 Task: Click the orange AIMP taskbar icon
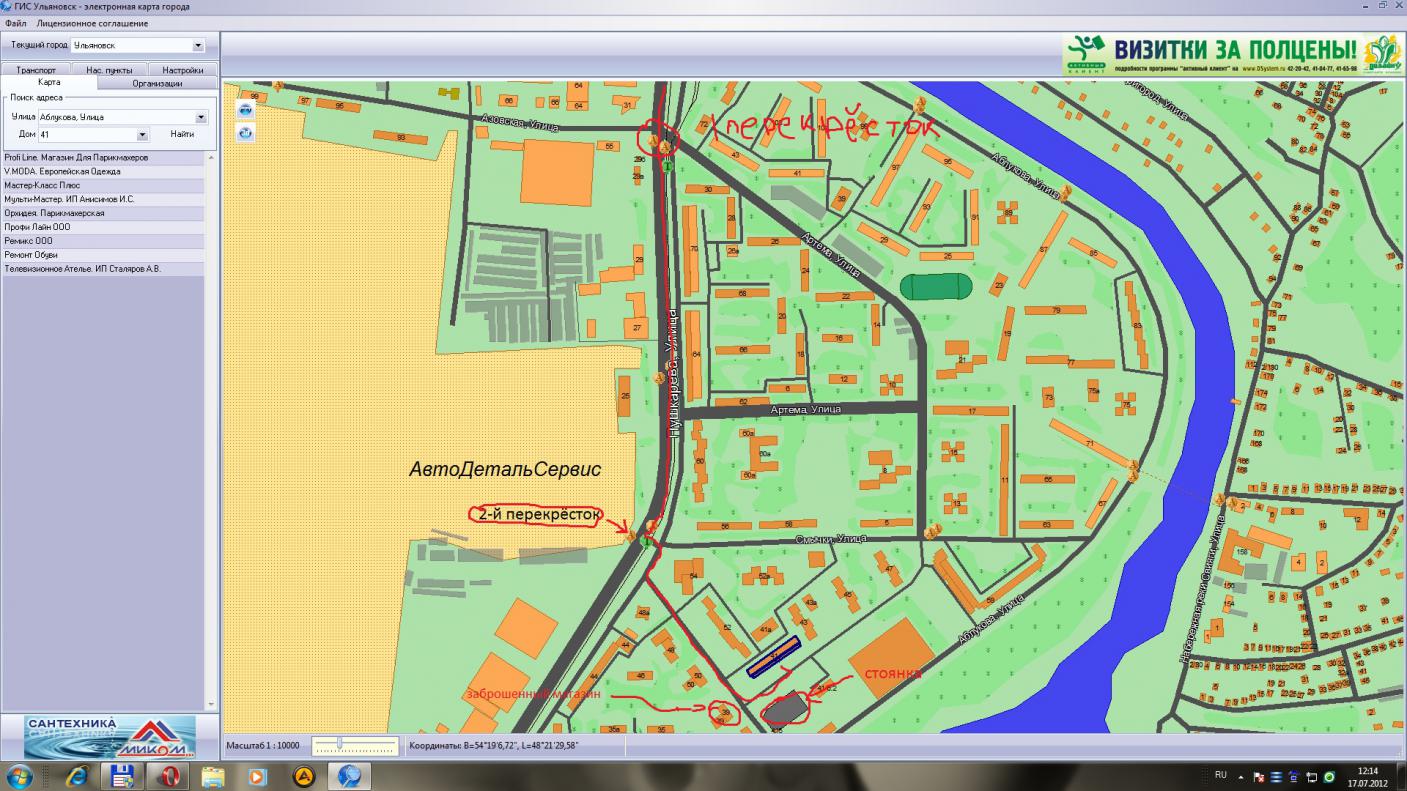[x=304, y=776]
